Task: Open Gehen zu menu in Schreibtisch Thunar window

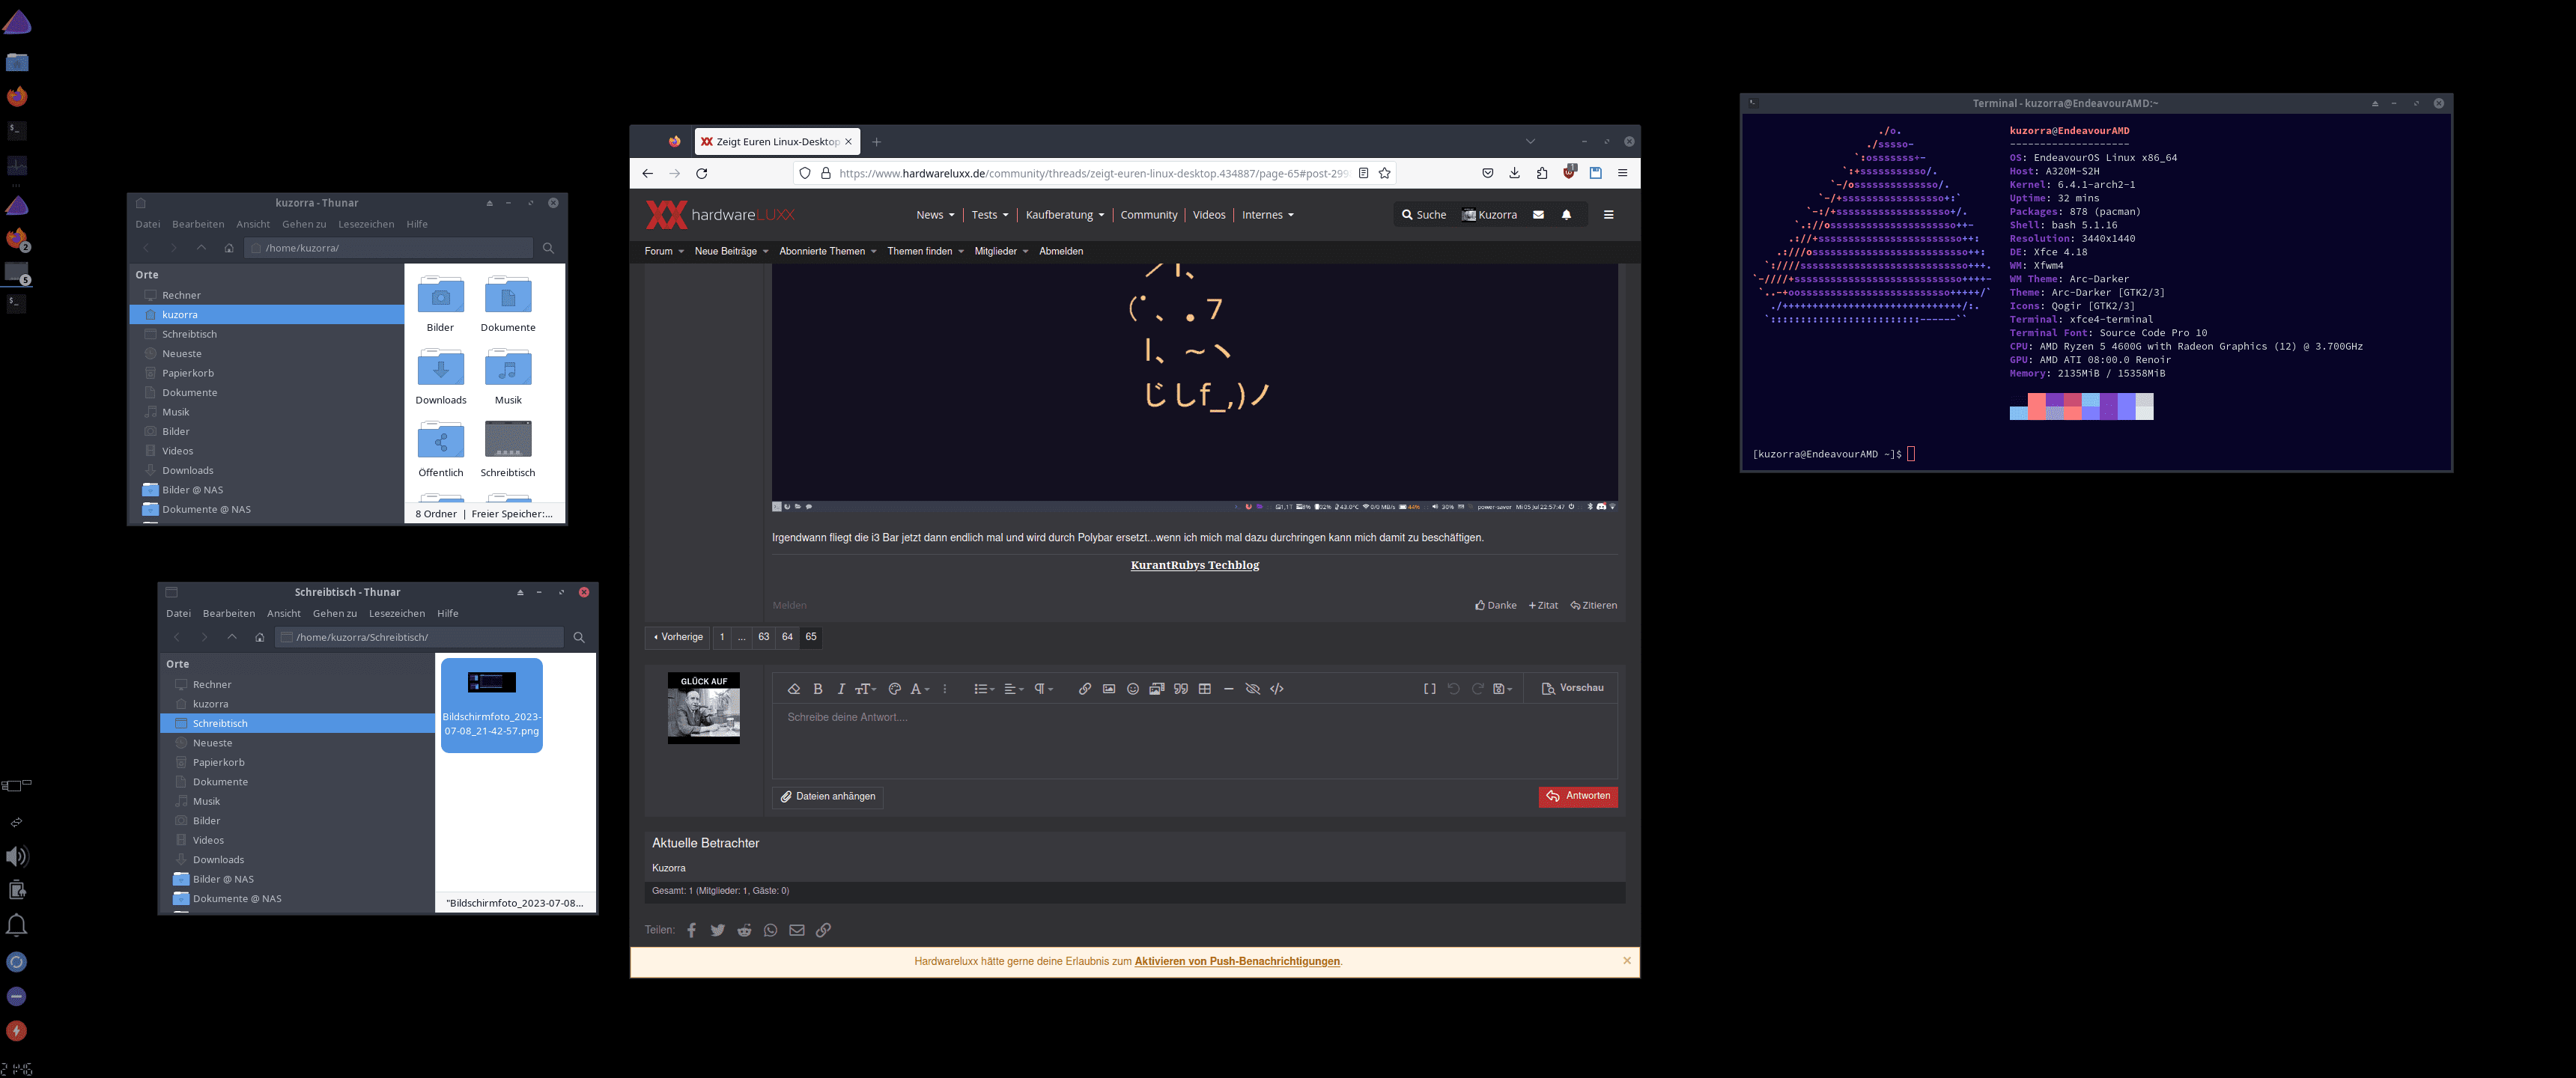Action: 334,614
